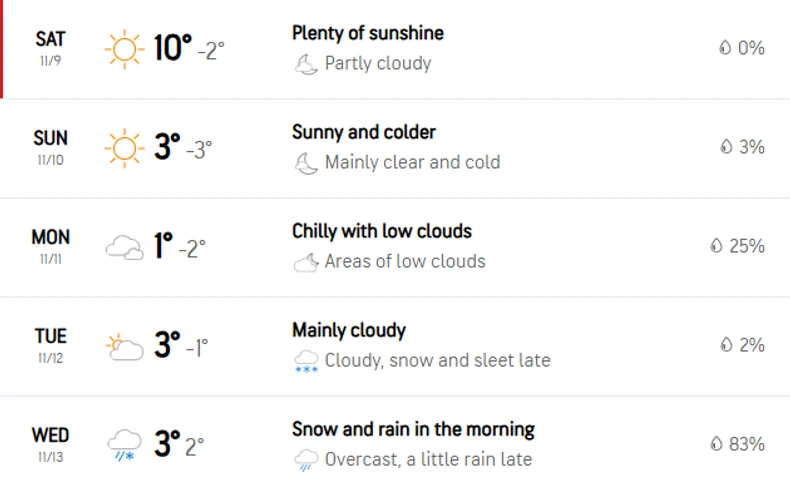The image size is (790, 494).
Task: Click Monday's cloudy weather icon
Action: tap(125, 247)
